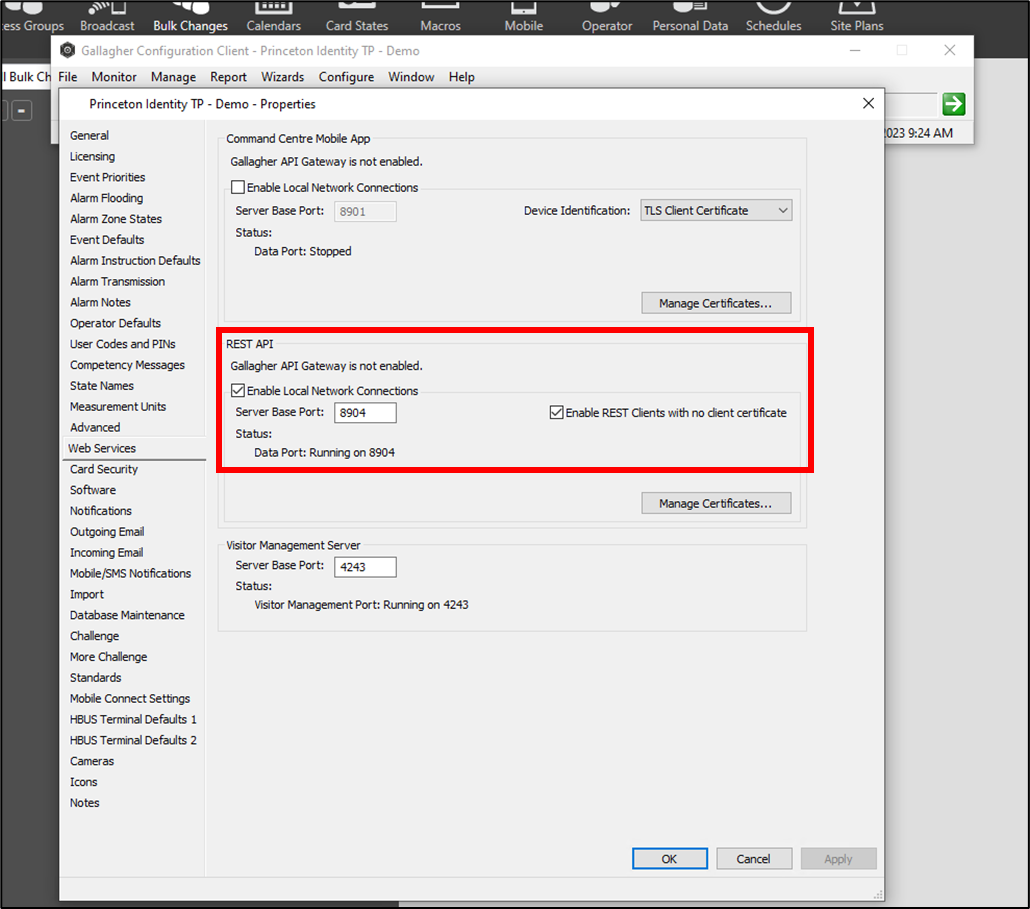The image size is (1030, 909).
Task: Open Site Plans in the top ribbon
Action: pos(857,18)
